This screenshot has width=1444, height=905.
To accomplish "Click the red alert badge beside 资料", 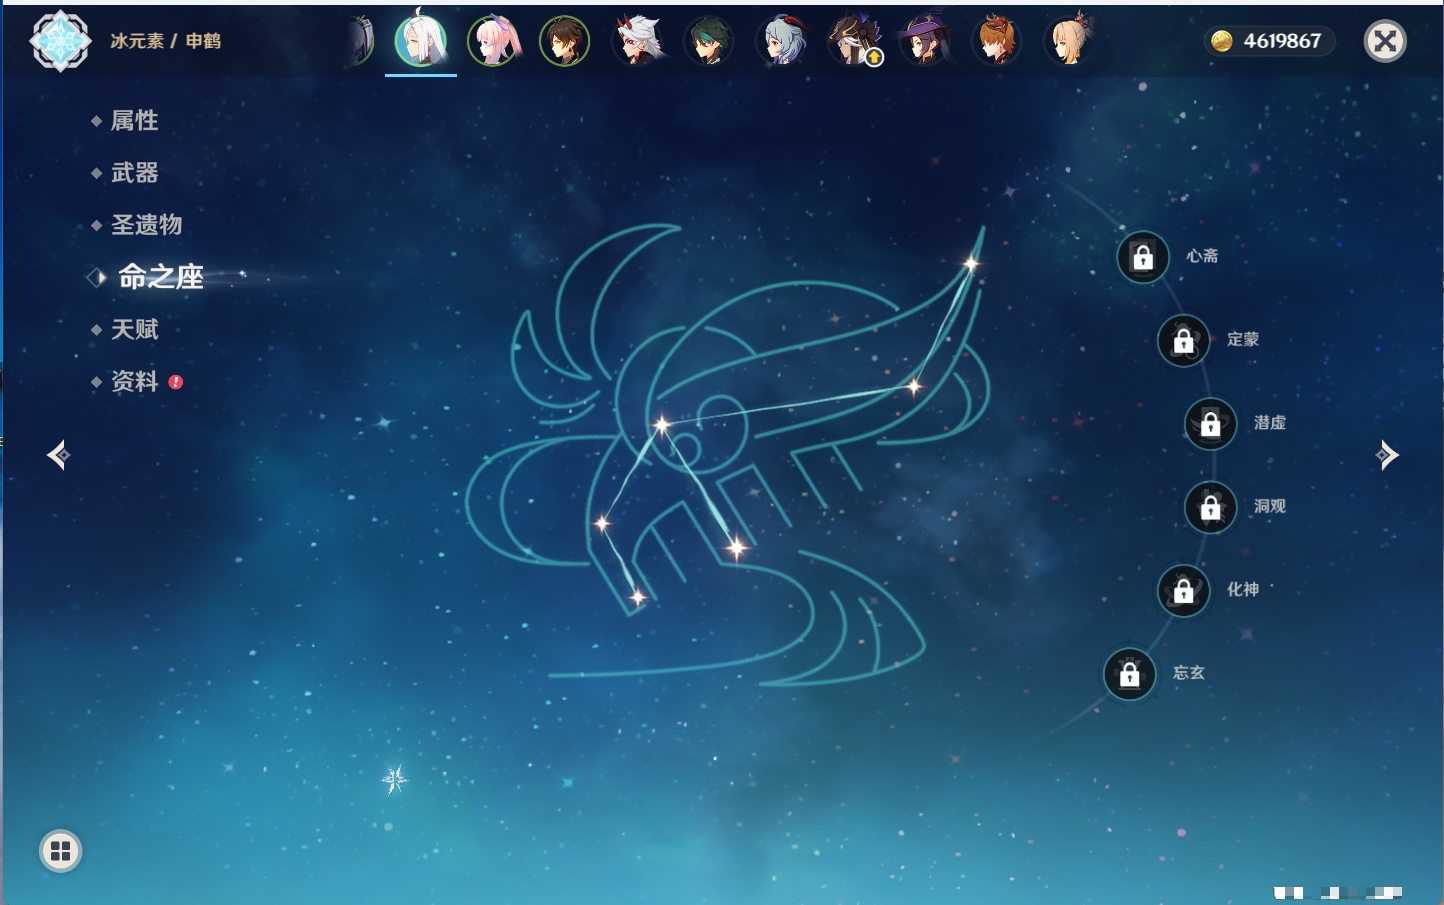I will click(x=176, y=382).
